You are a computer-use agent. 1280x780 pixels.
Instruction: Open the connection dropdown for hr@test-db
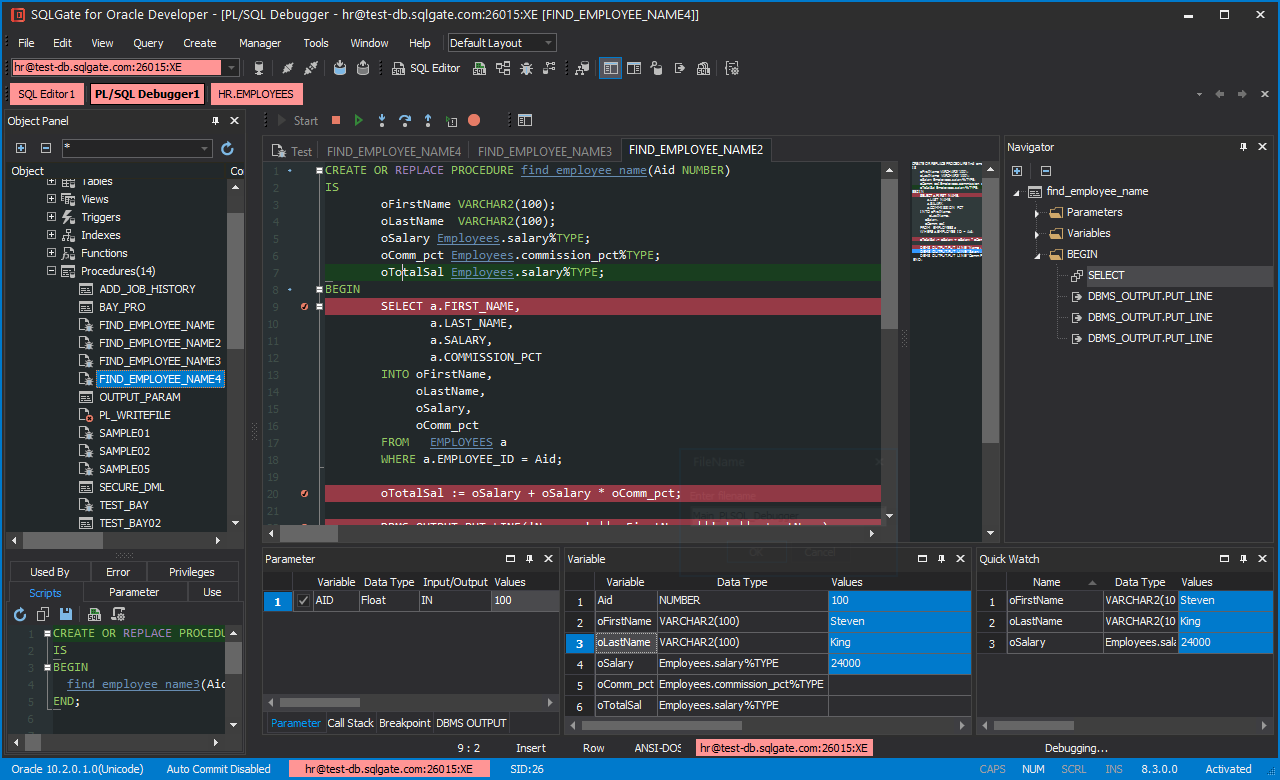[x=232, y=67]
